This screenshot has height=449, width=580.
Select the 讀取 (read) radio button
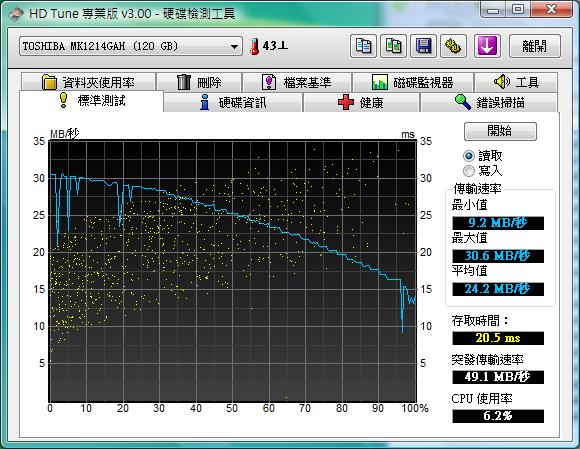469,156
